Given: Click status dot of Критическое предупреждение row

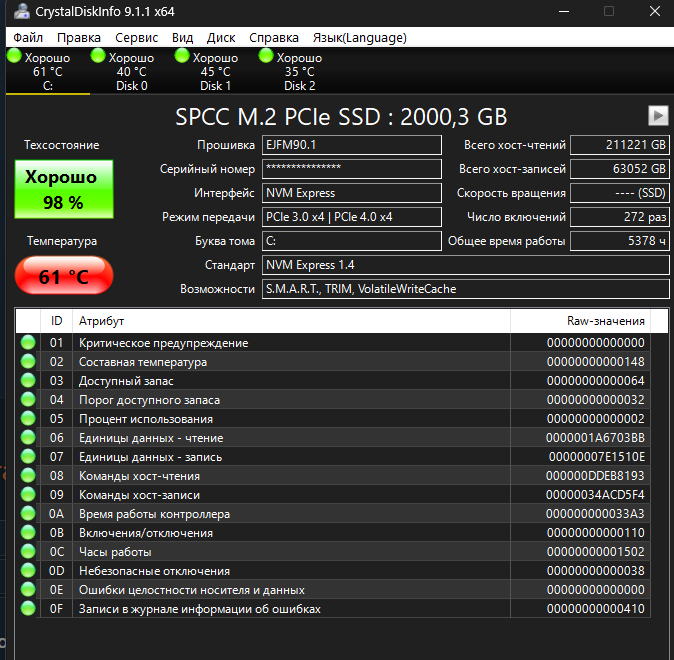Looking at the screenshot, I should 28,343.
